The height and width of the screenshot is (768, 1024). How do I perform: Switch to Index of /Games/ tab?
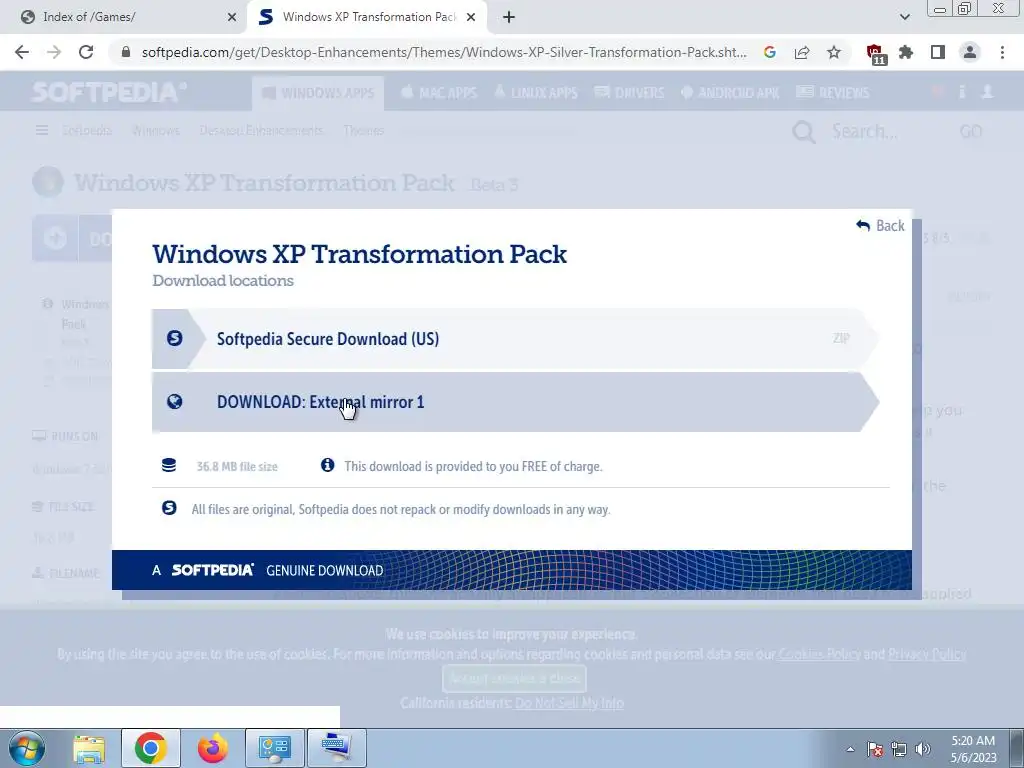tap(124, 17)
